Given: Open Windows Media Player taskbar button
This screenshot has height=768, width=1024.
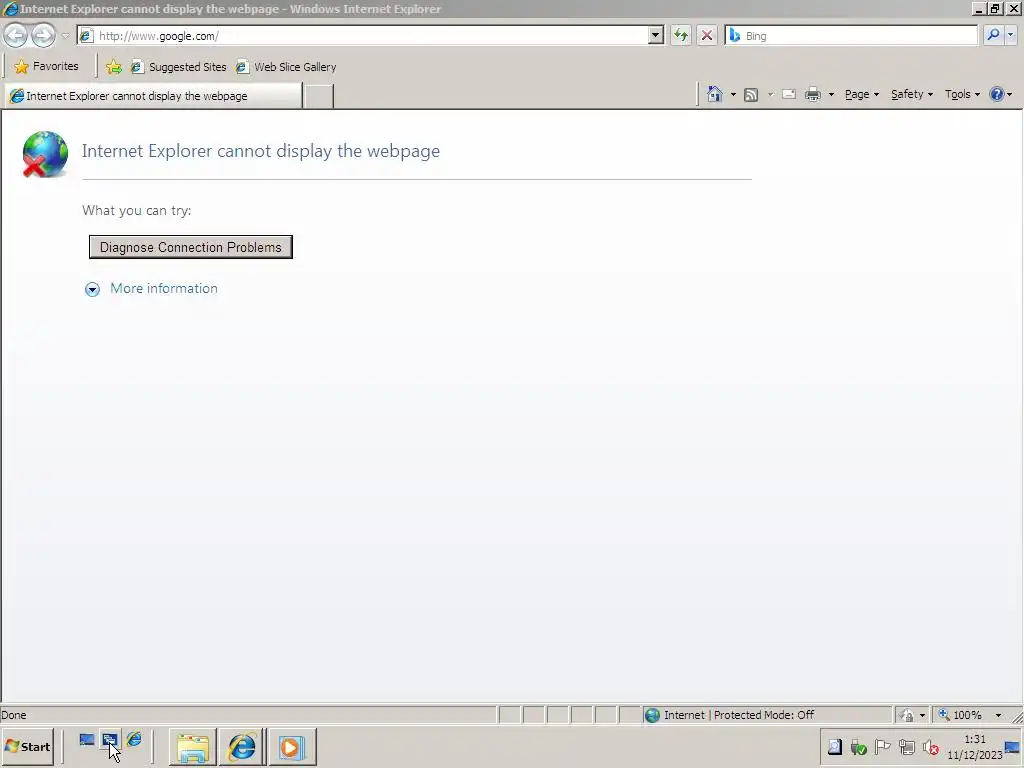Looking at the screenshot, I should pos(291,747).
